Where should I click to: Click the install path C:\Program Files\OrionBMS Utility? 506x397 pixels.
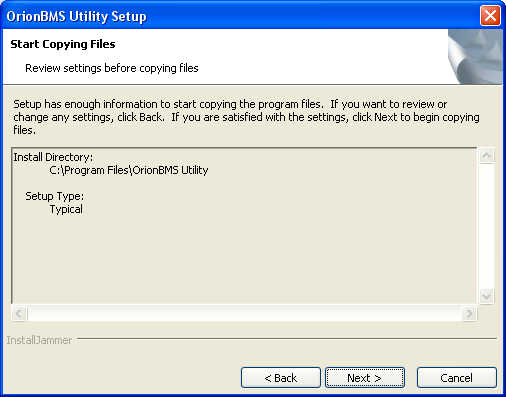[x=129, y=170]
